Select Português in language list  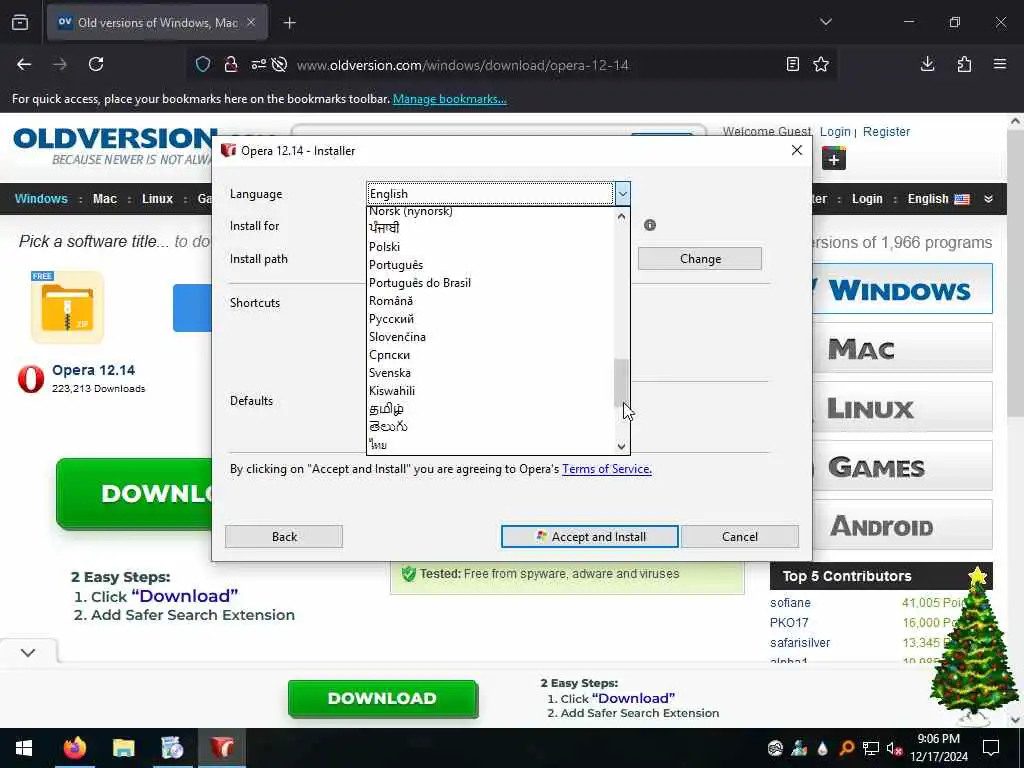(x=490, y=265)
